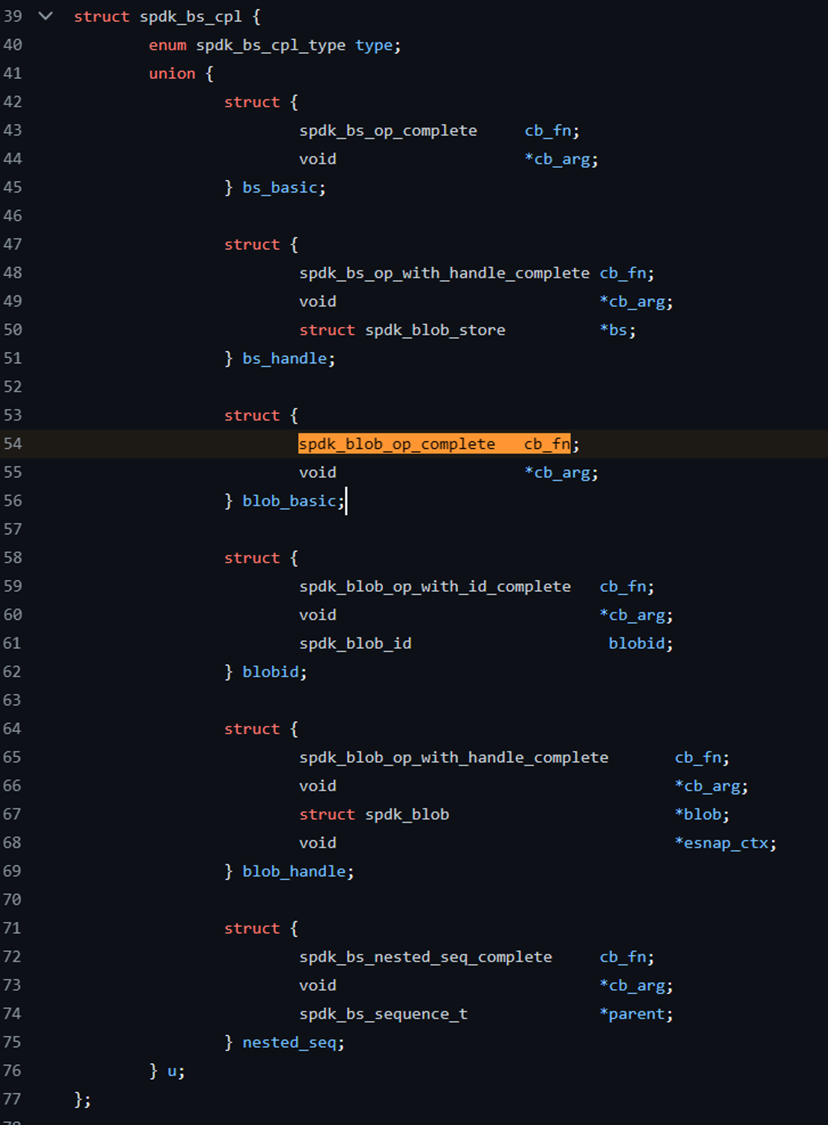Click the *parent pointer member
The width and height of the screenshot is (828, 1125).
[632, 1014]
